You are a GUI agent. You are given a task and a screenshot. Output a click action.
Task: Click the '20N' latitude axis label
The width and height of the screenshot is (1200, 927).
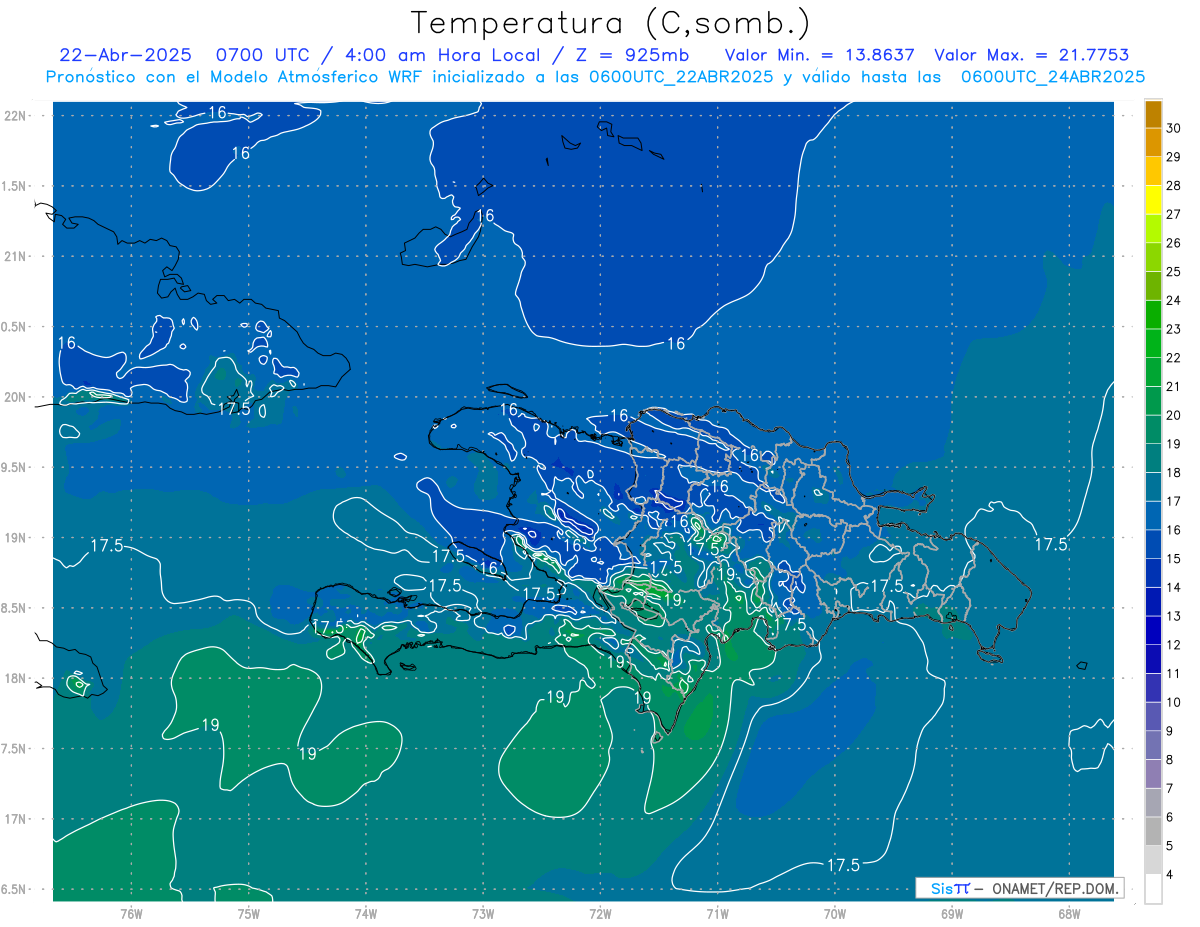(15, 397)
